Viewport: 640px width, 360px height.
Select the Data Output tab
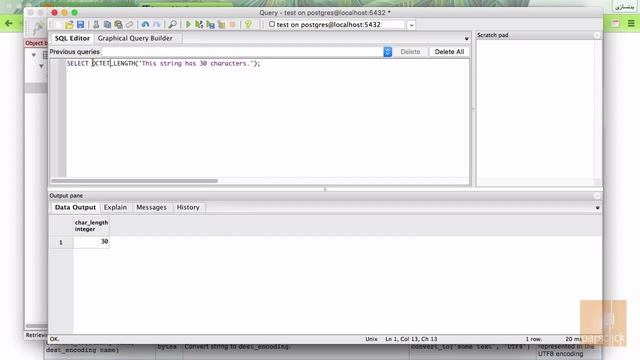coord(75,207)
